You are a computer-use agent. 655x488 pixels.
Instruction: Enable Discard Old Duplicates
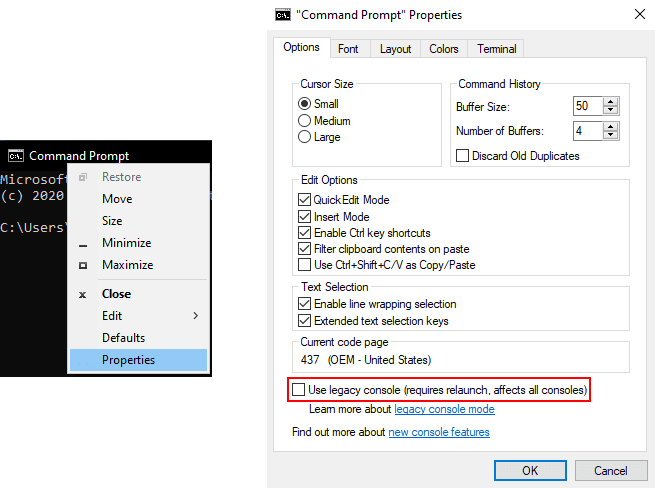[x=463, y=156]
